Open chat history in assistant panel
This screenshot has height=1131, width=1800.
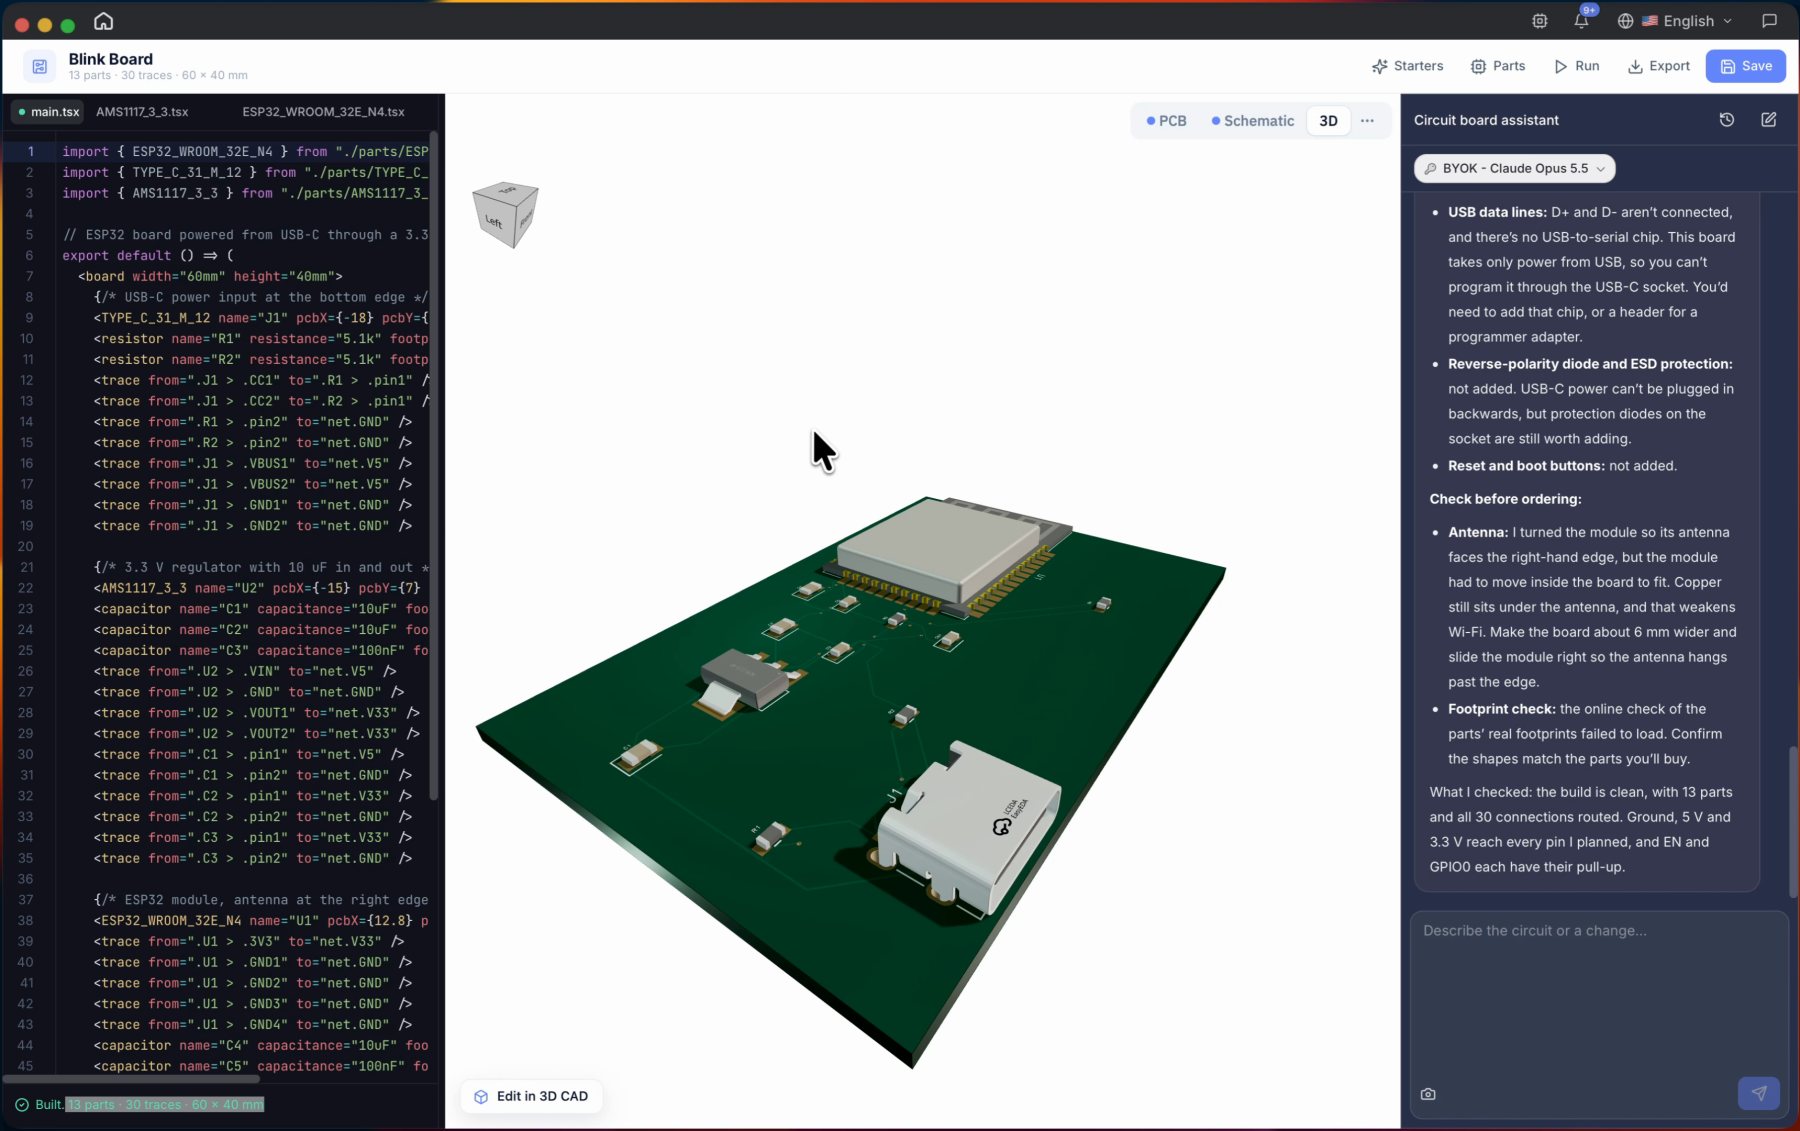(1726, 120)
